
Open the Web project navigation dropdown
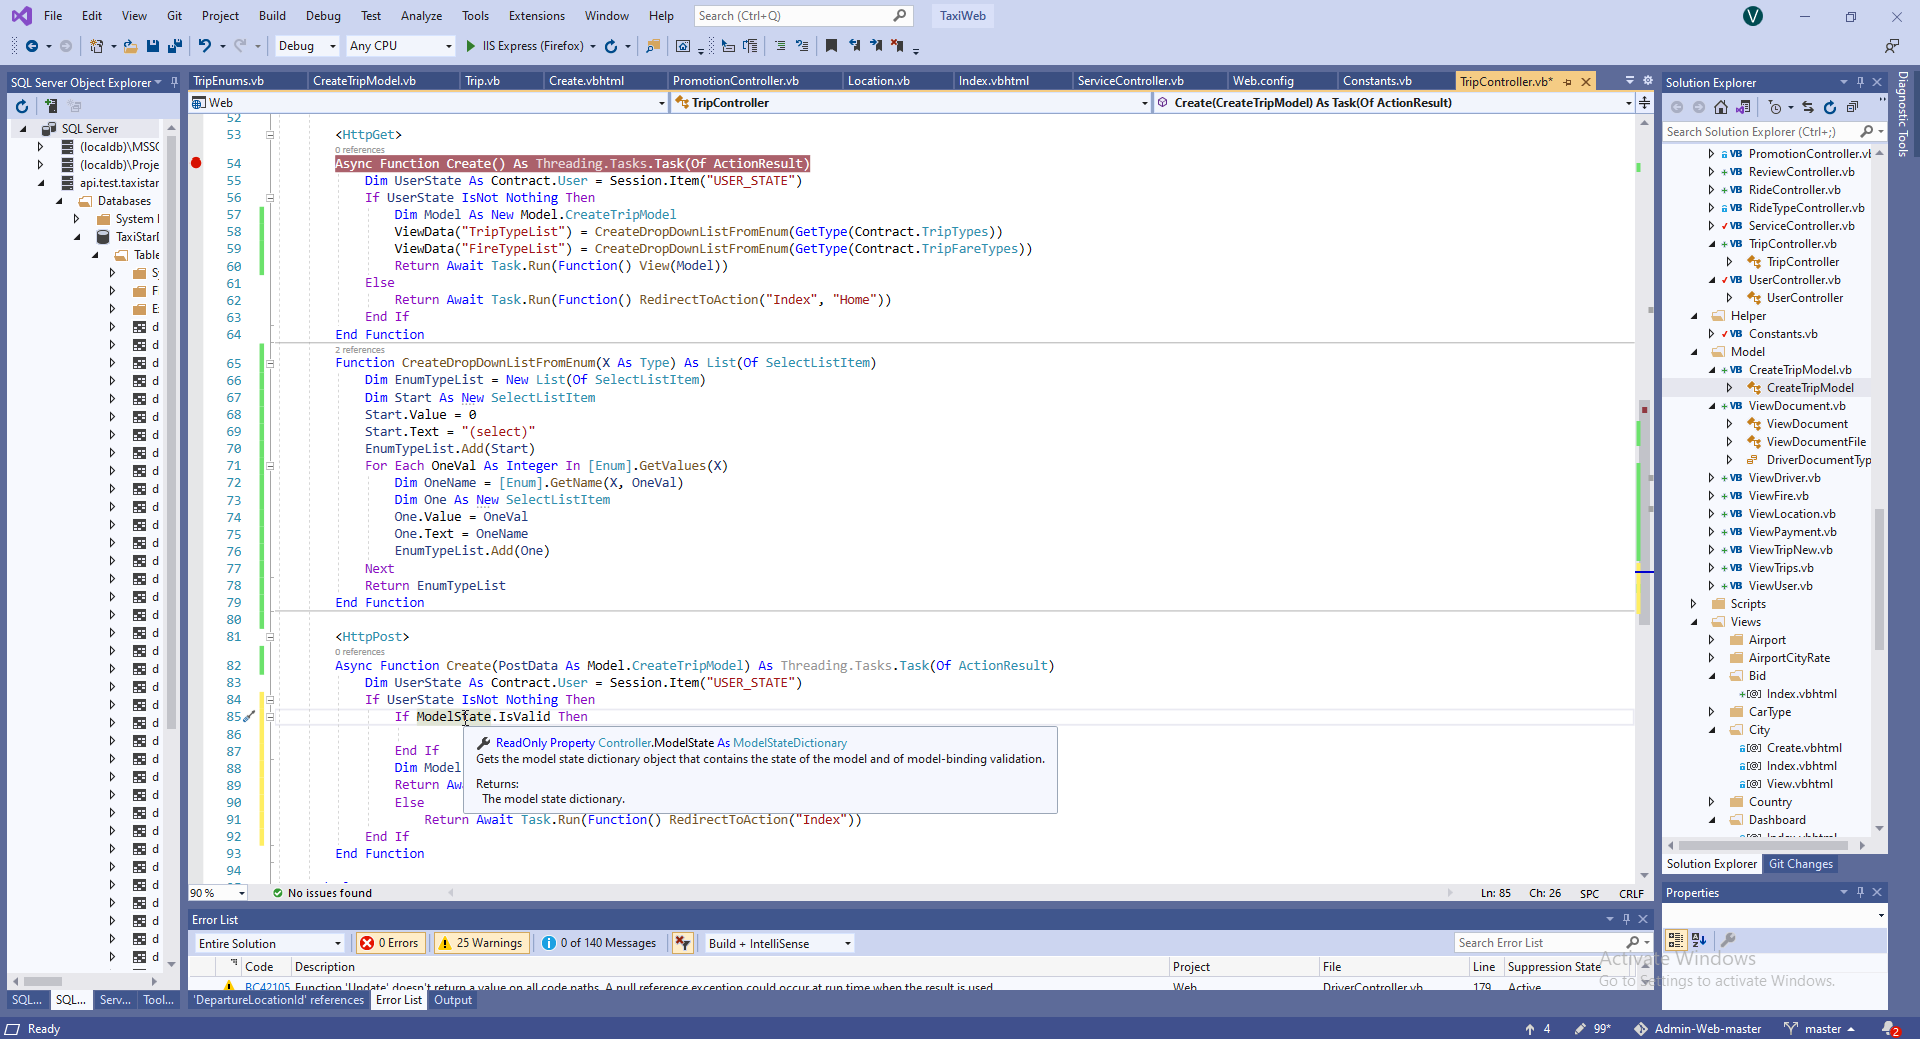tap(428, 103)
